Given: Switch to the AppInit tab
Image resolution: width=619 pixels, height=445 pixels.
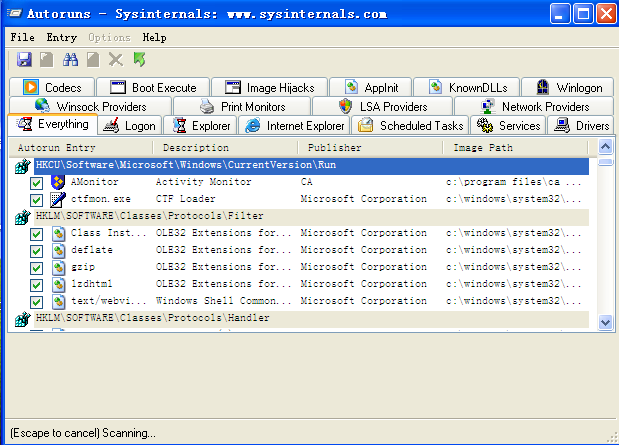Looking at the screenshot, I should pyautogui.click(x=371, y=87).
